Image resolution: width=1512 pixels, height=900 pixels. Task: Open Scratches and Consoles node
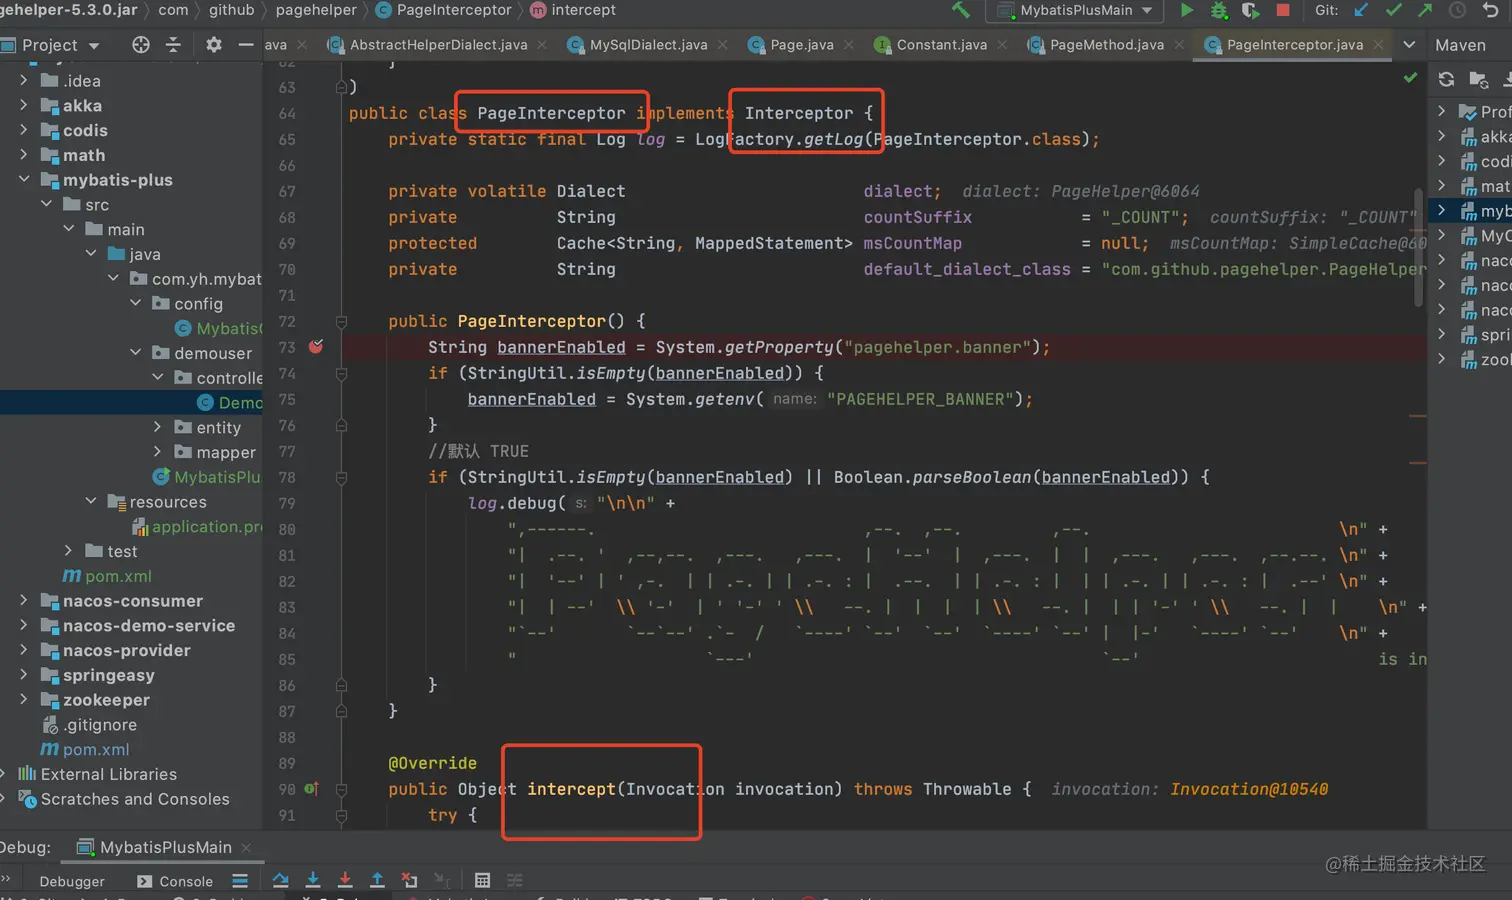click(x=135, y=799)
